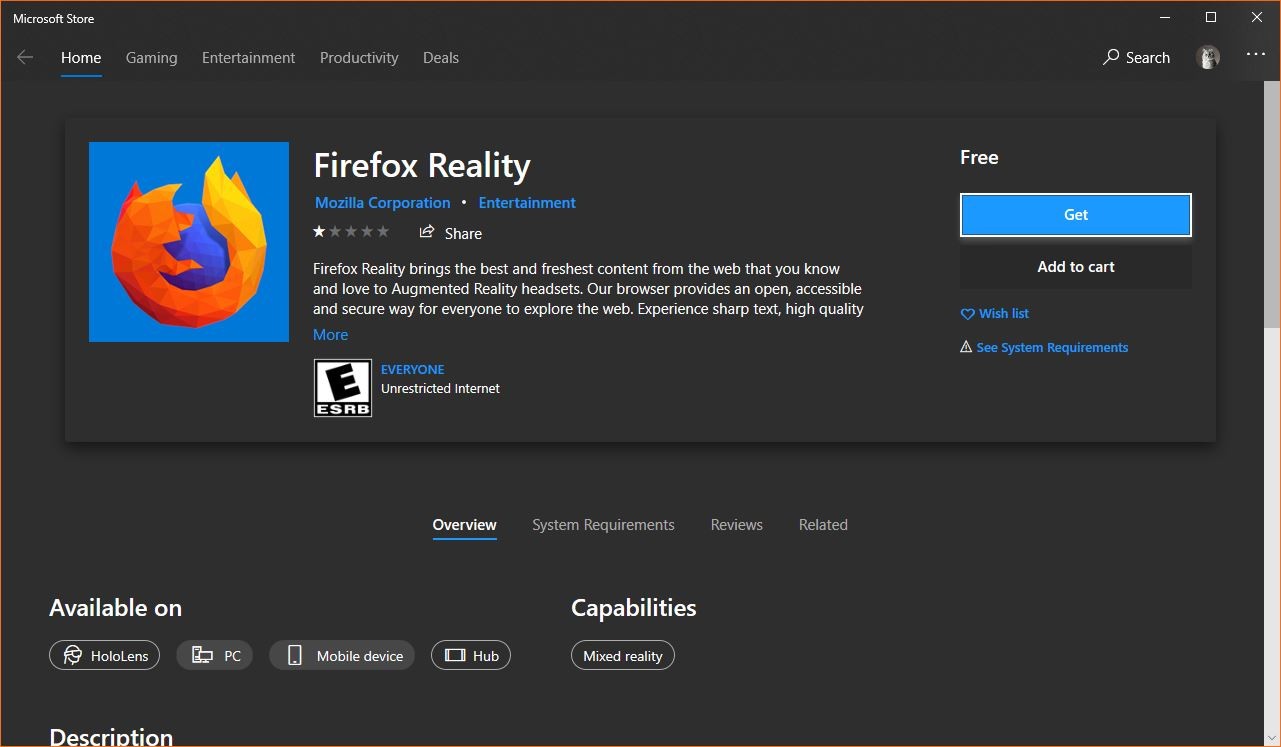Go back with the arrow icon
Image resolution: width=1281 pixels, height=747 pixels.
pyautogui.click(x=25, y=57)
